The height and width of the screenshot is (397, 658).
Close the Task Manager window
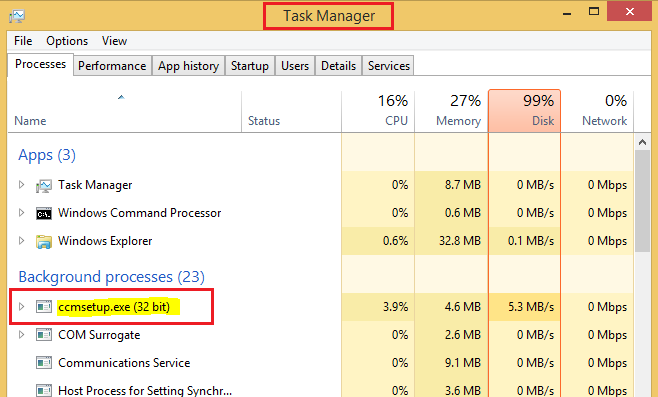click(x=629, y=11)
